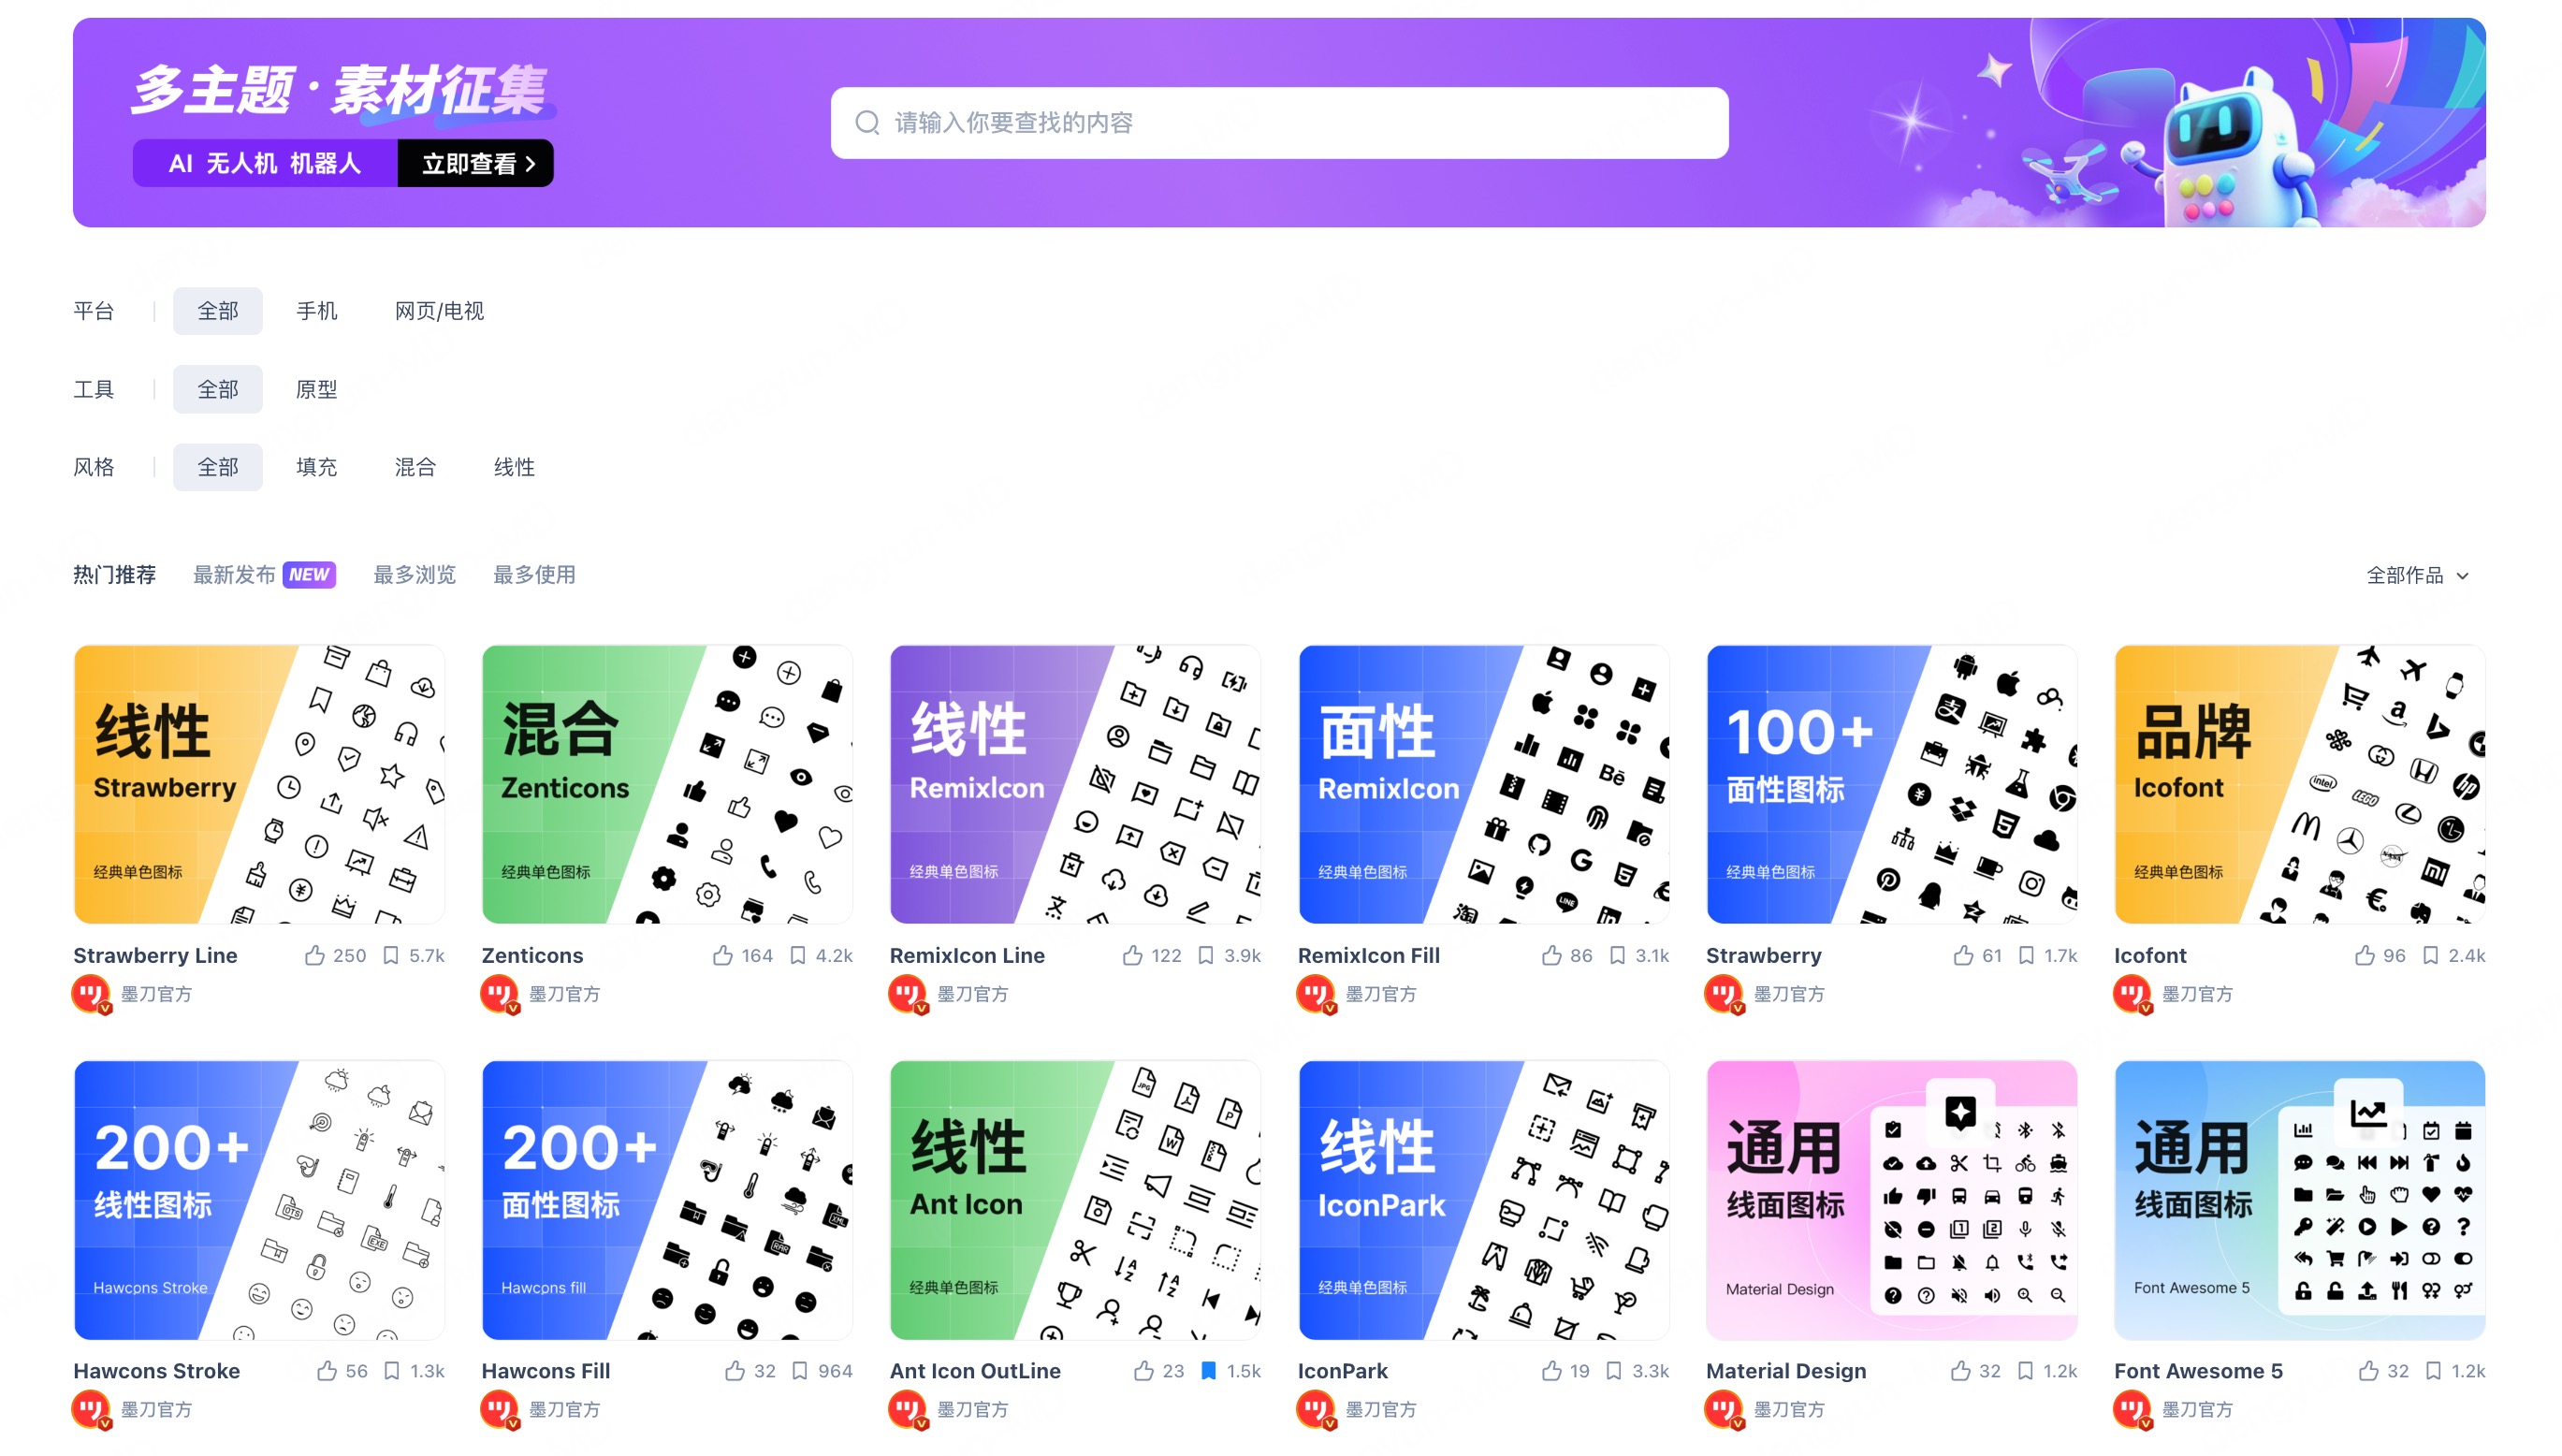Bookmark the RemixIcon Fill collection

(1617, 955)
